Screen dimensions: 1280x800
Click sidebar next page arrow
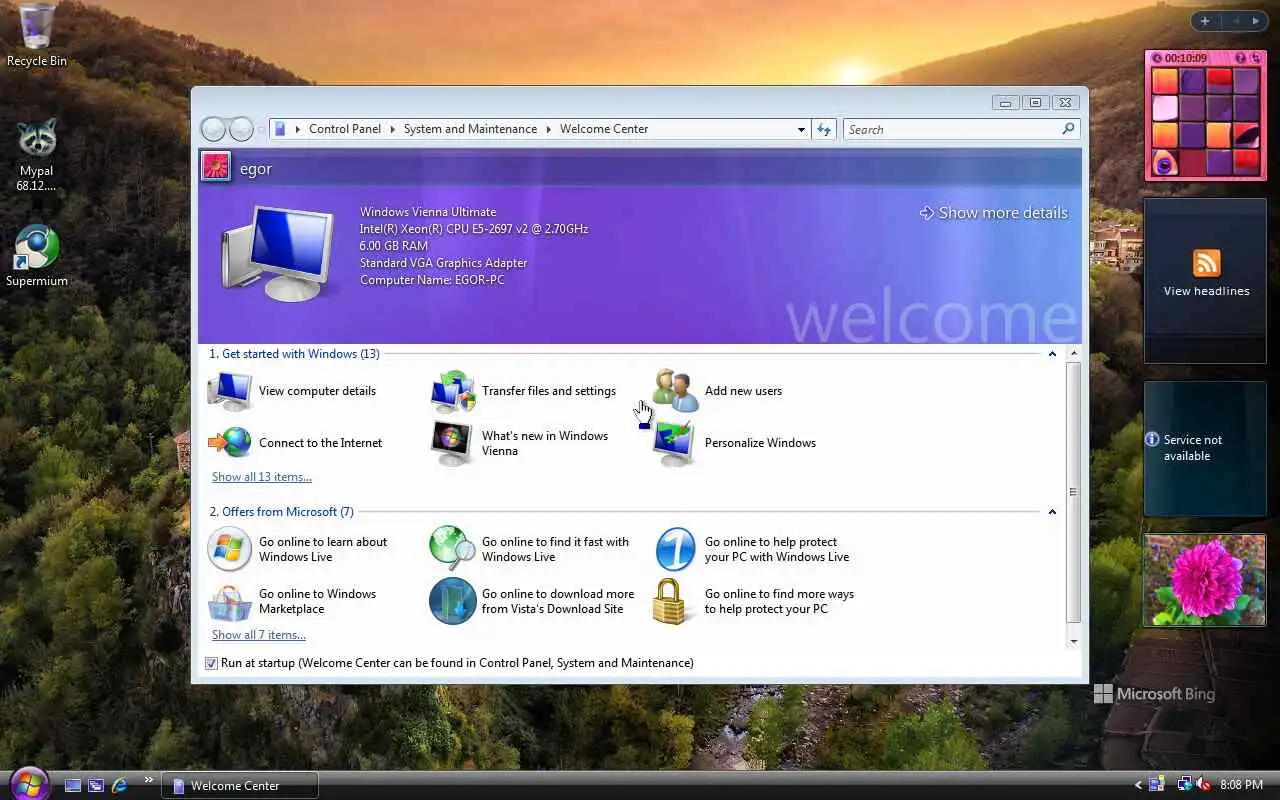point(1256,21)
